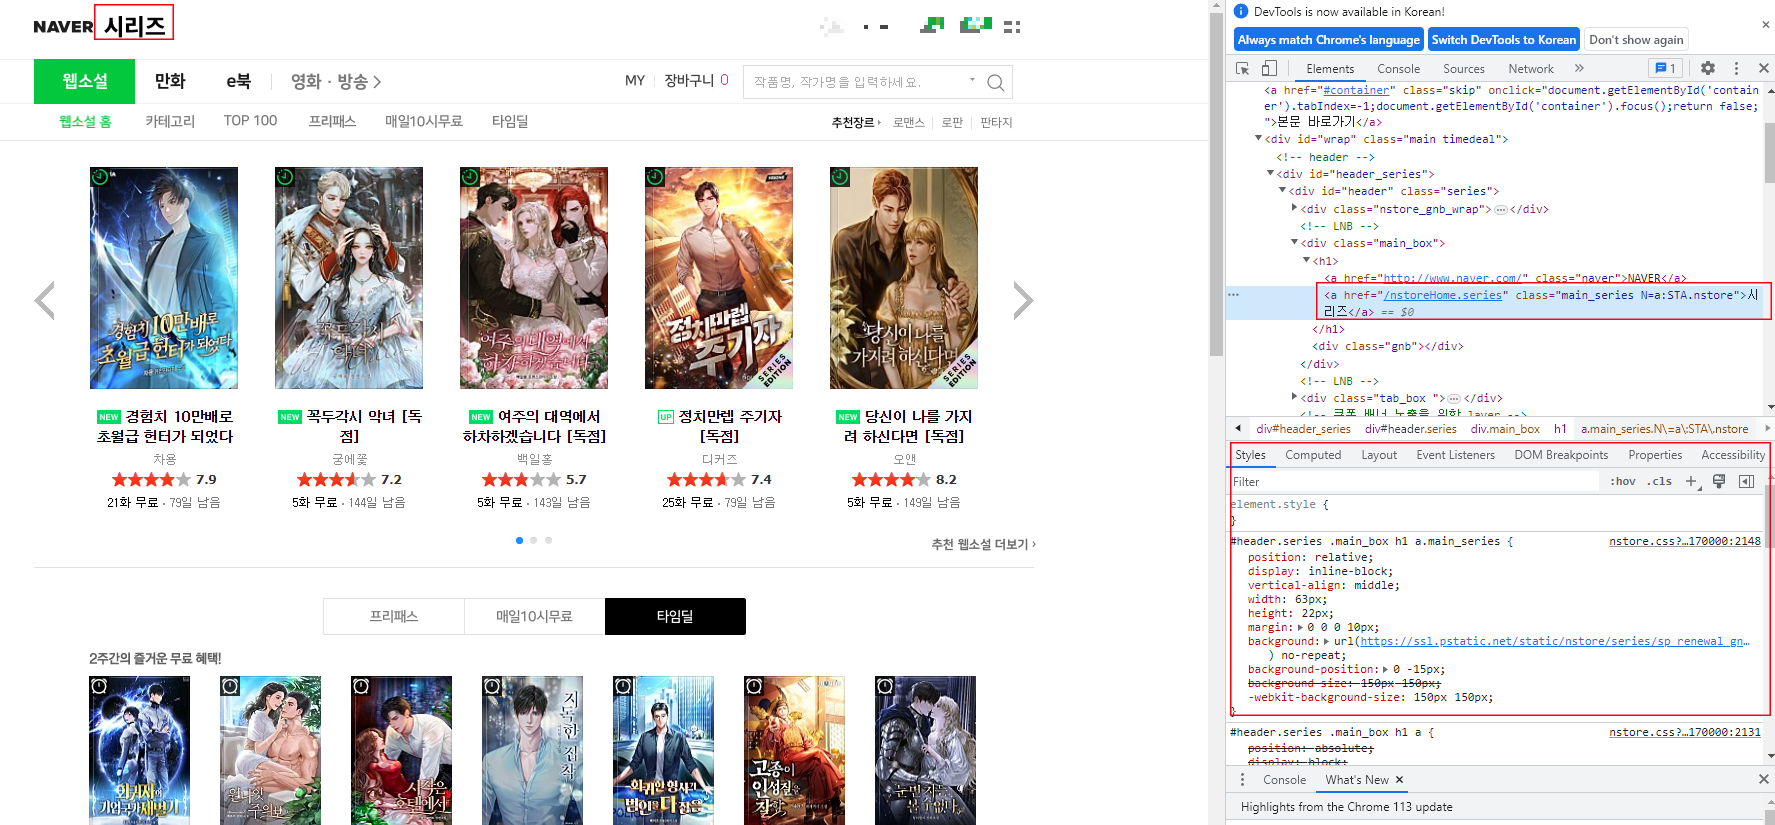The width and height of the screenshot is (1775, 825).
Task: Open the 추천 웹소설 더보기 link
Action: click(983, 544)
